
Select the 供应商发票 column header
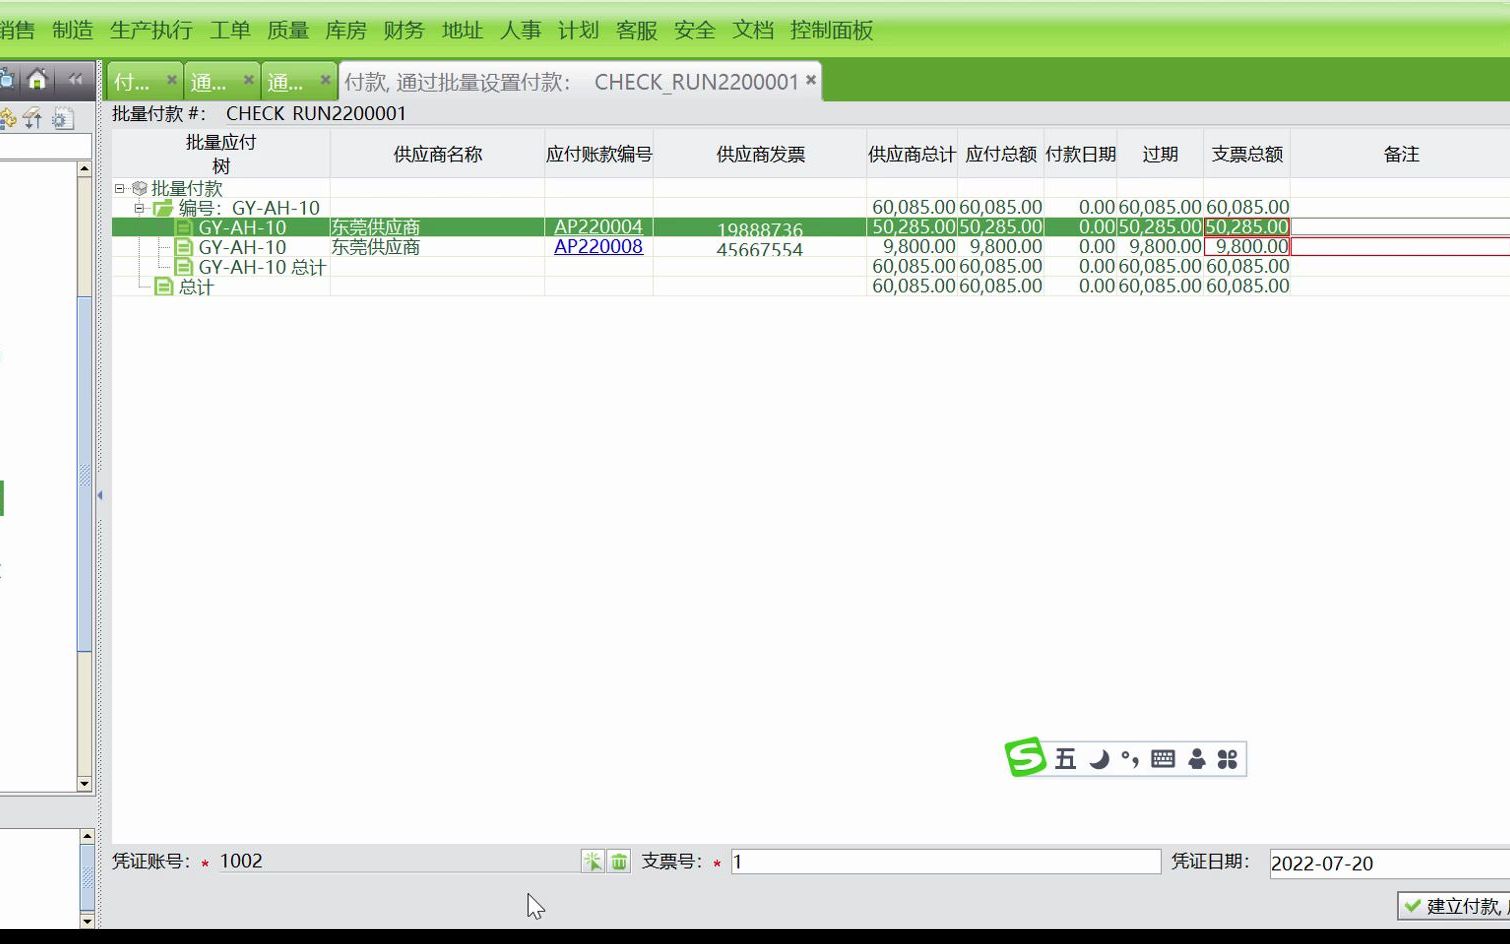point(760,154)
